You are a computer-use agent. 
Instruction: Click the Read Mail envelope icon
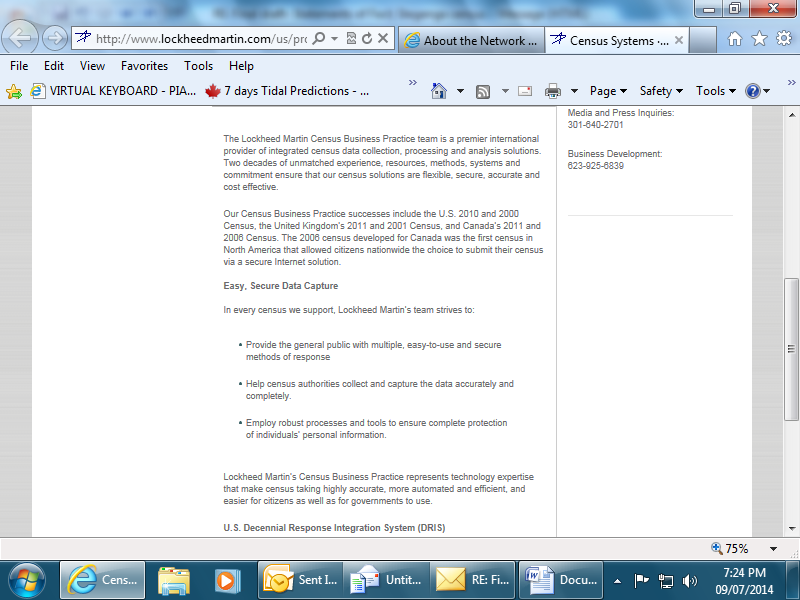(524, 91)
